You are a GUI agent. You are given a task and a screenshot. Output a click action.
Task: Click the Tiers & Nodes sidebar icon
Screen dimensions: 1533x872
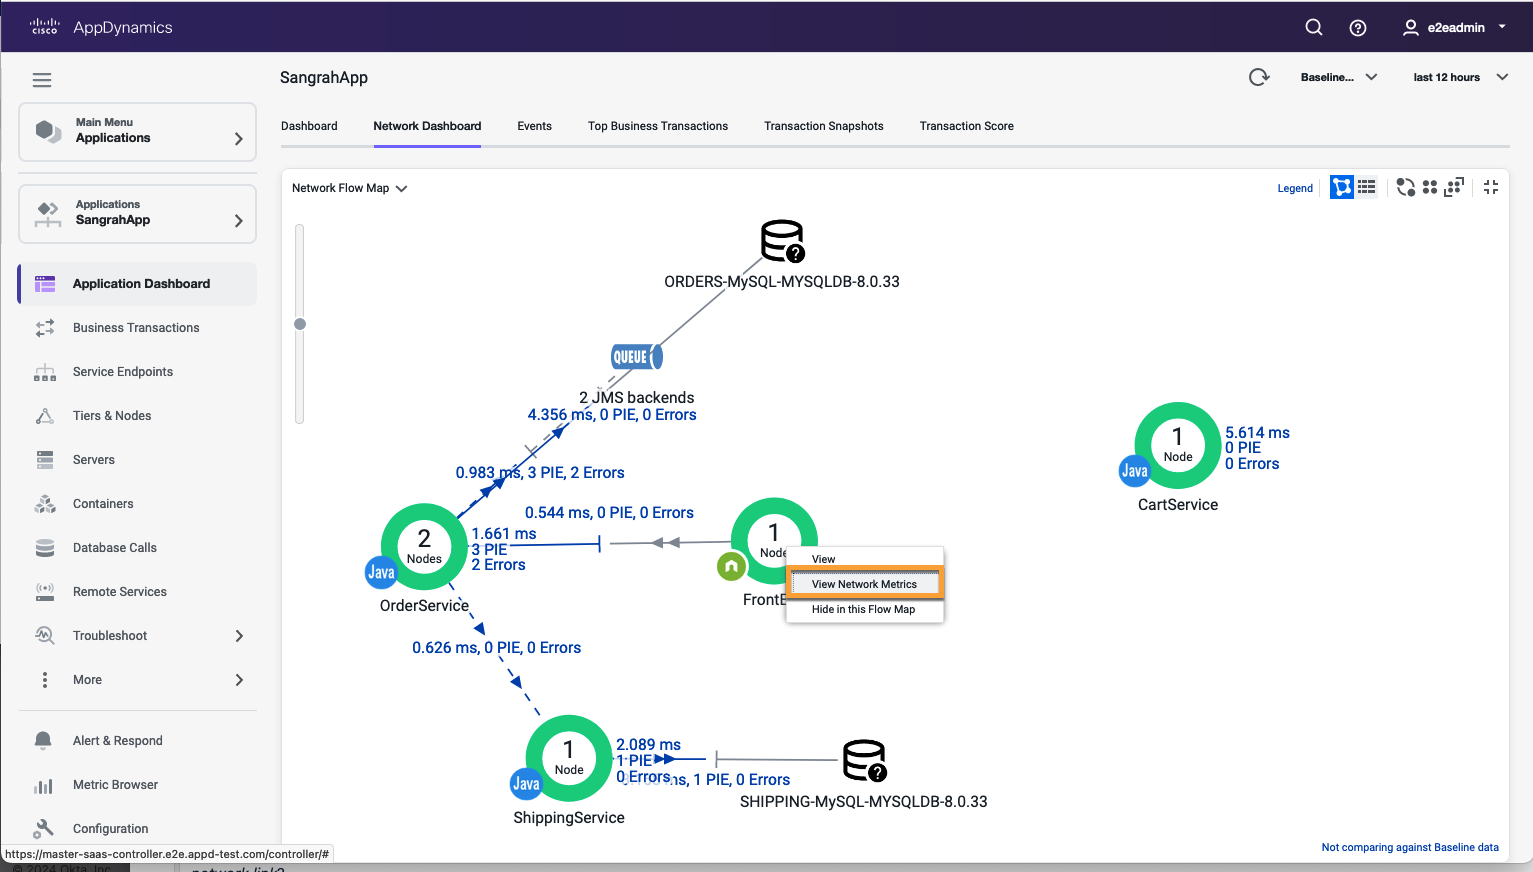(45, 416)
